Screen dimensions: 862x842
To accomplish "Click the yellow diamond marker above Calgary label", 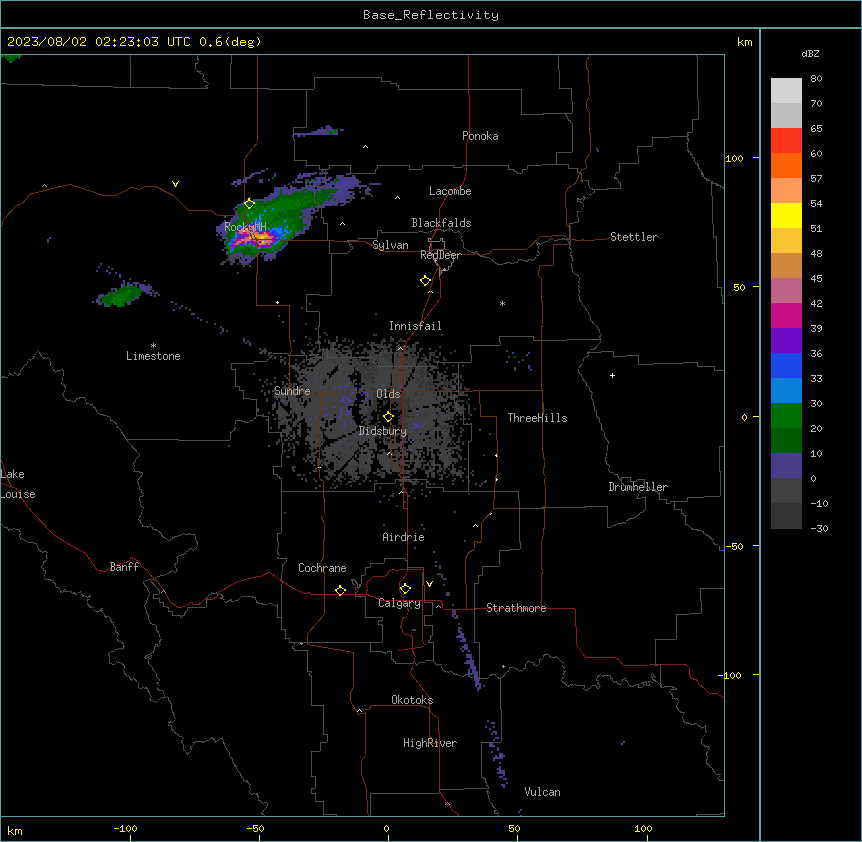I will [x=405, y=589].
